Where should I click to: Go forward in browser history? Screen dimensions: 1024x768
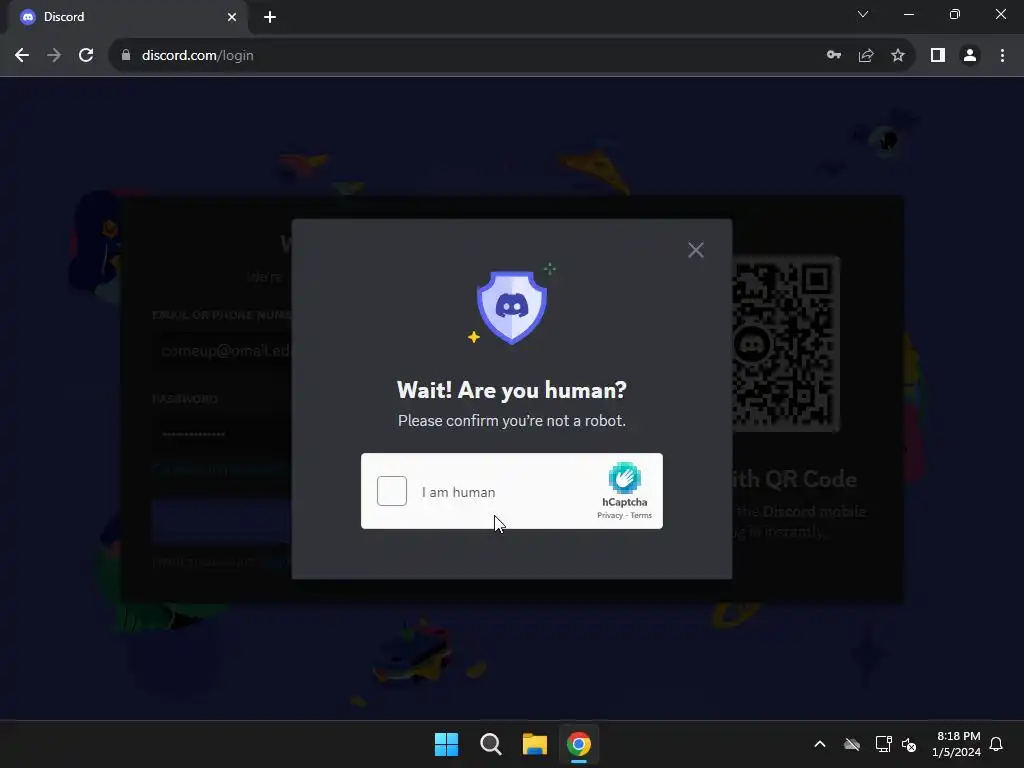click(x=54, y=56)
